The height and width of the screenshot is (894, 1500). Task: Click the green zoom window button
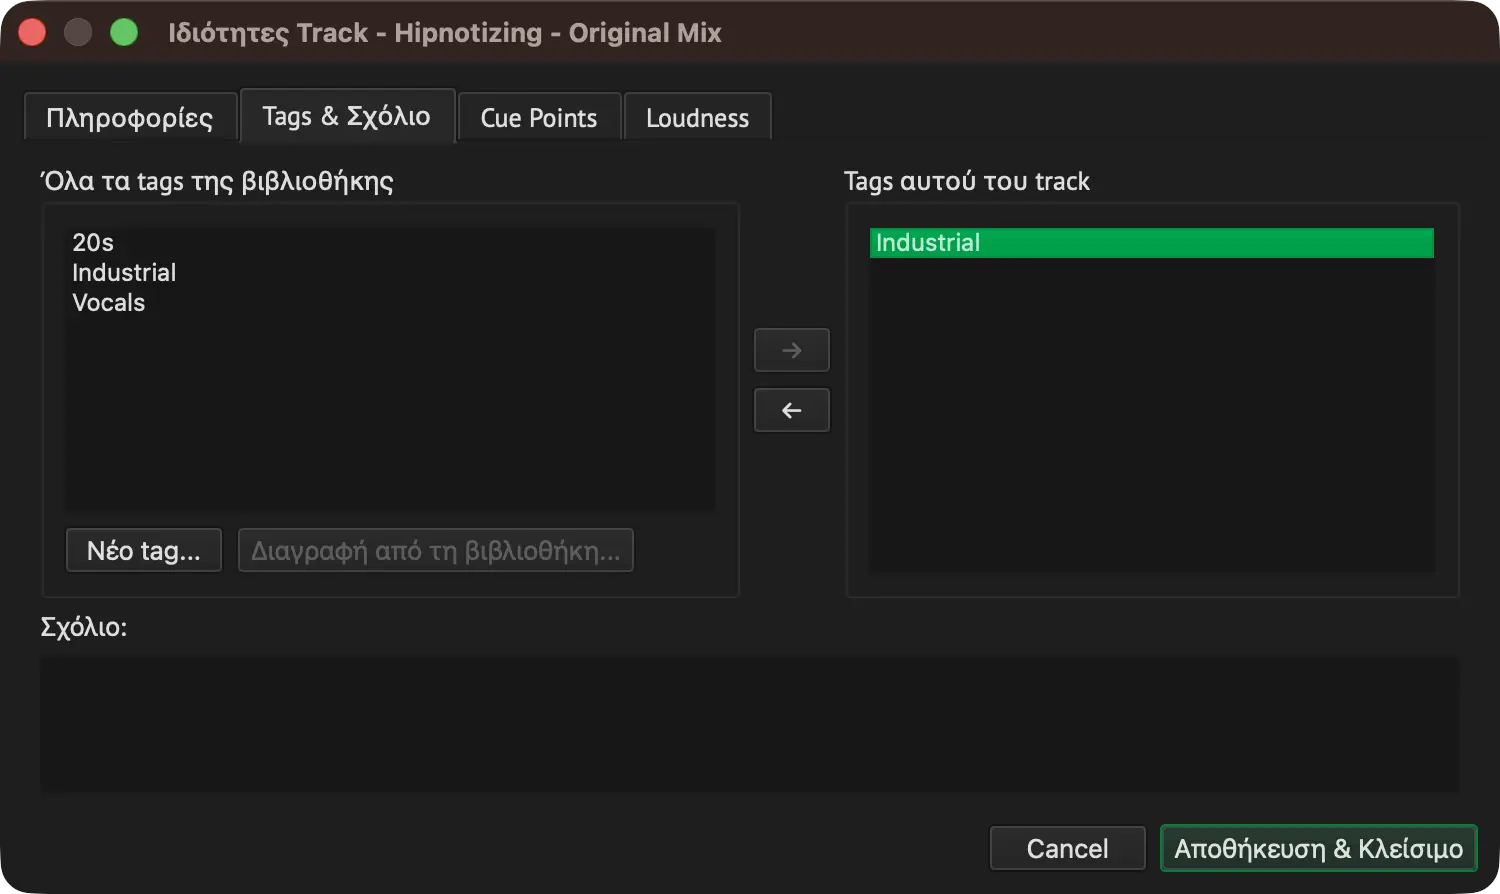124,33
